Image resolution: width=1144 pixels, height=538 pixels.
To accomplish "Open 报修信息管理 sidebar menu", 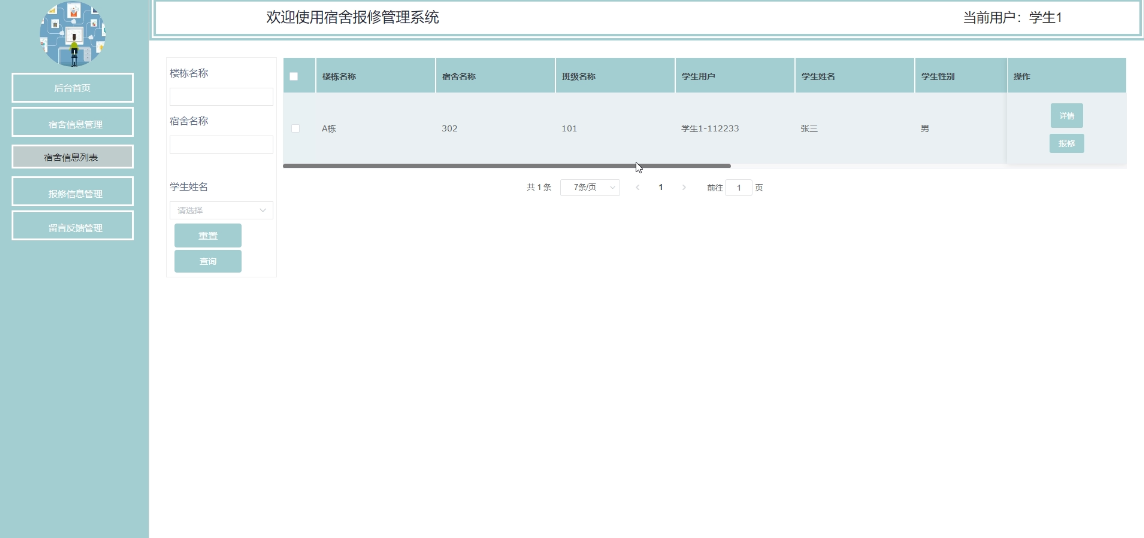I will 73,191.
